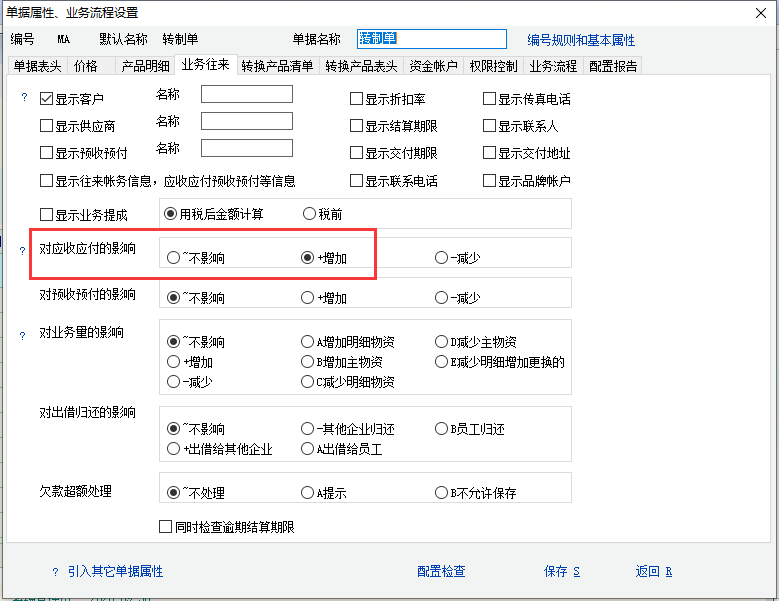The width and height of the screenshot is (779, 601).
Task: Open the 资金帐户 tab
Action: [x=434, y=66]
